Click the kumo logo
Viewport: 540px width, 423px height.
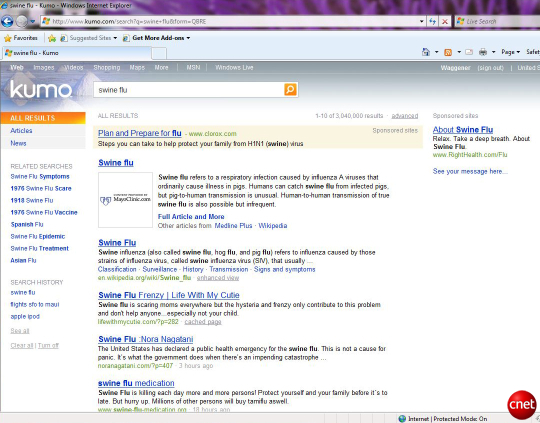(41, 90)
